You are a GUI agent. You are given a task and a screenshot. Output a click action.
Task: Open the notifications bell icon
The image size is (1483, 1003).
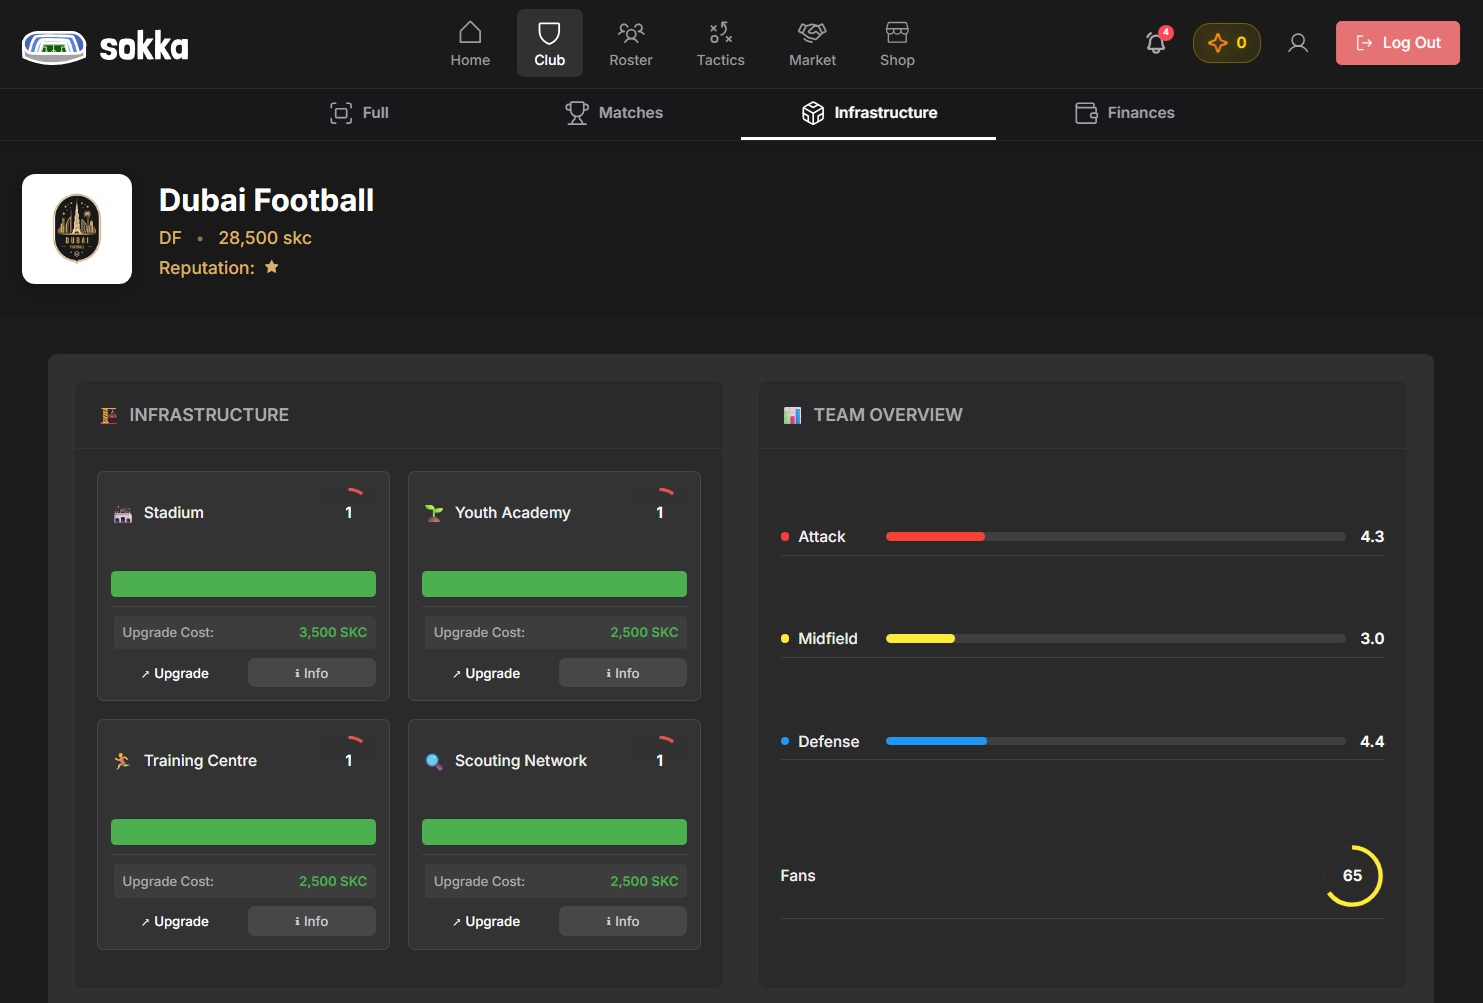(x=1156, y=43)
